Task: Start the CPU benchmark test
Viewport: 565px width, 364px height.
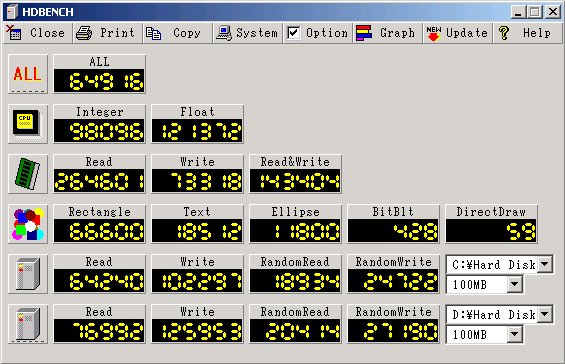Action: click(x=28, y=124)
